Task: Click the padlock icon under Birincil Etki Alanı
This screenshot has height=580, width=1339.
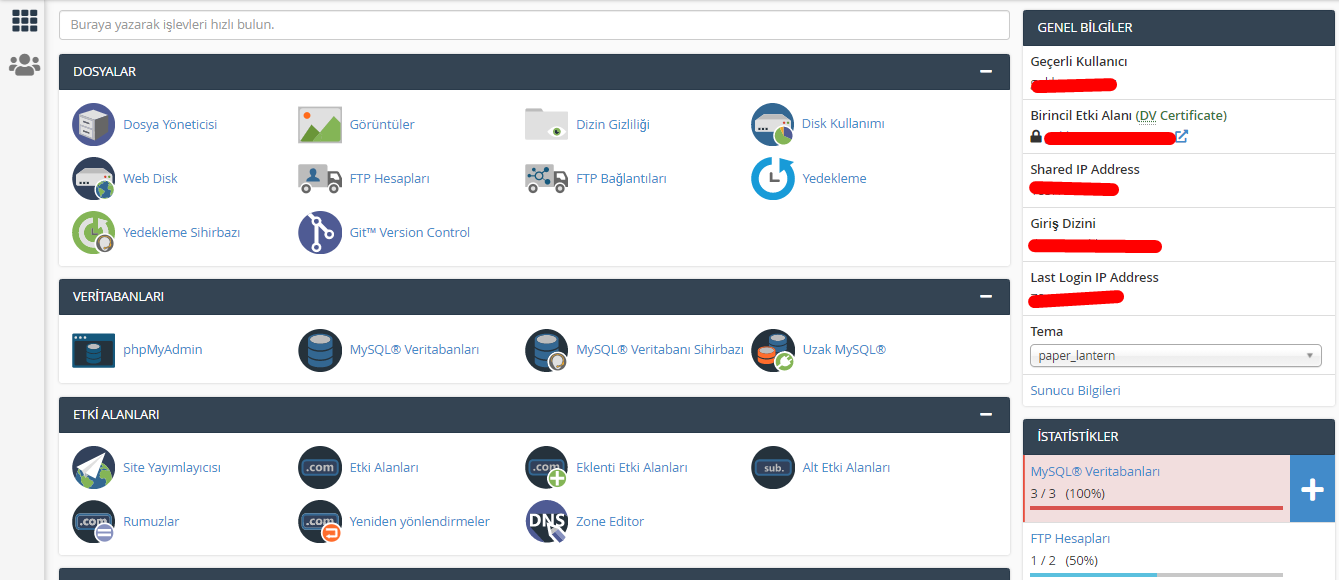Action: 1036,137
